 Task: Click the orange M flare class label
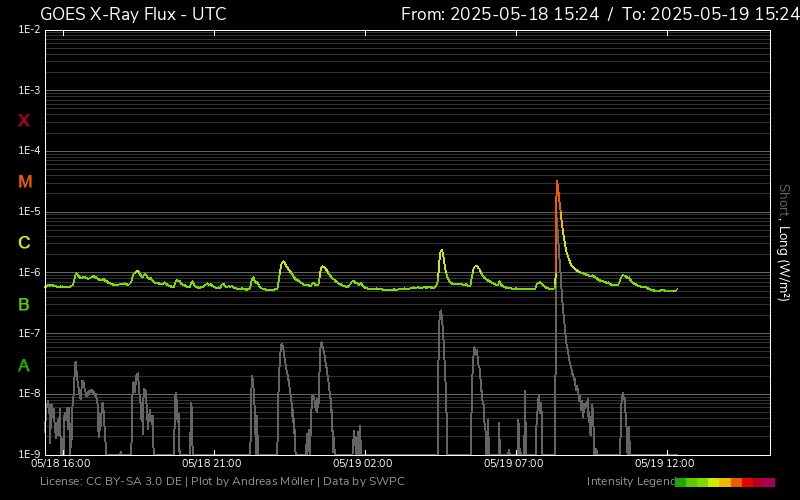point(25,182)
